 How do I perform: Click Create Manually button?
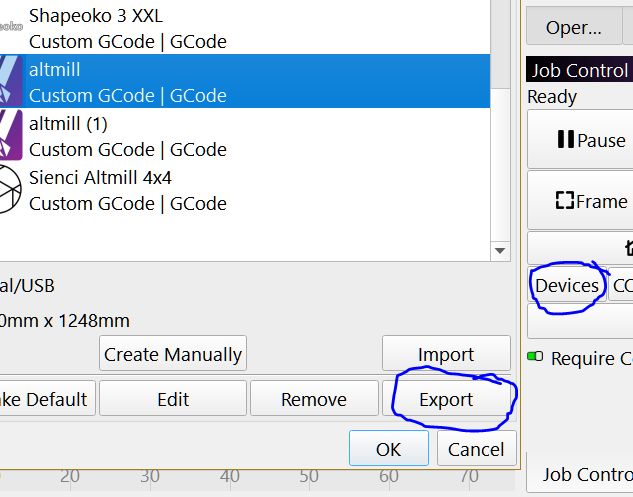click(x=173, y=354)
